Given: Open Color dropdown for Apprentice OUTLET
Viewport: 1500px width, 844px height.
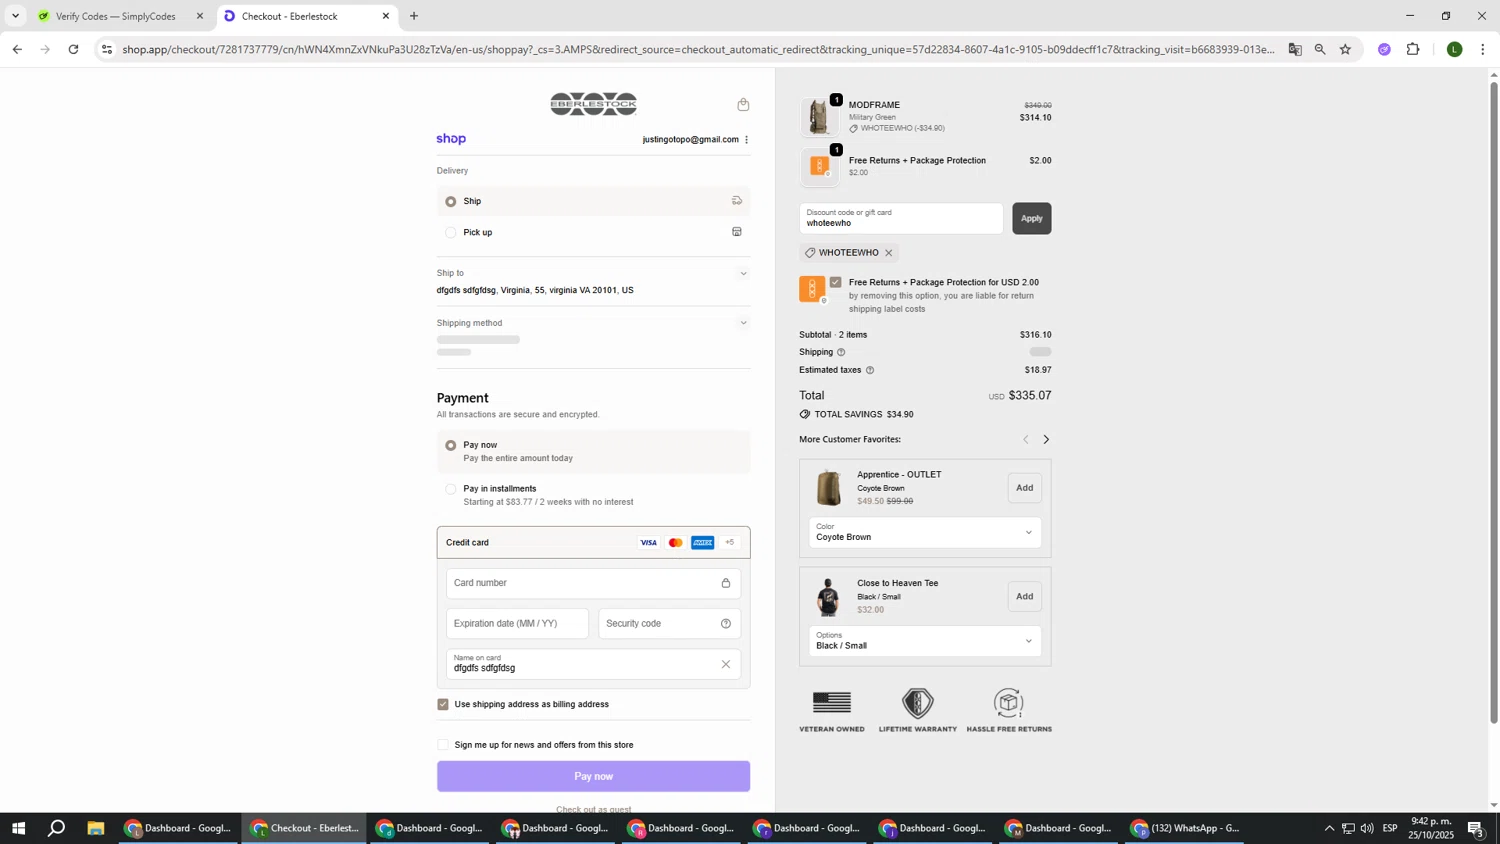Looking at the screenshot, I should coord(924,532).
